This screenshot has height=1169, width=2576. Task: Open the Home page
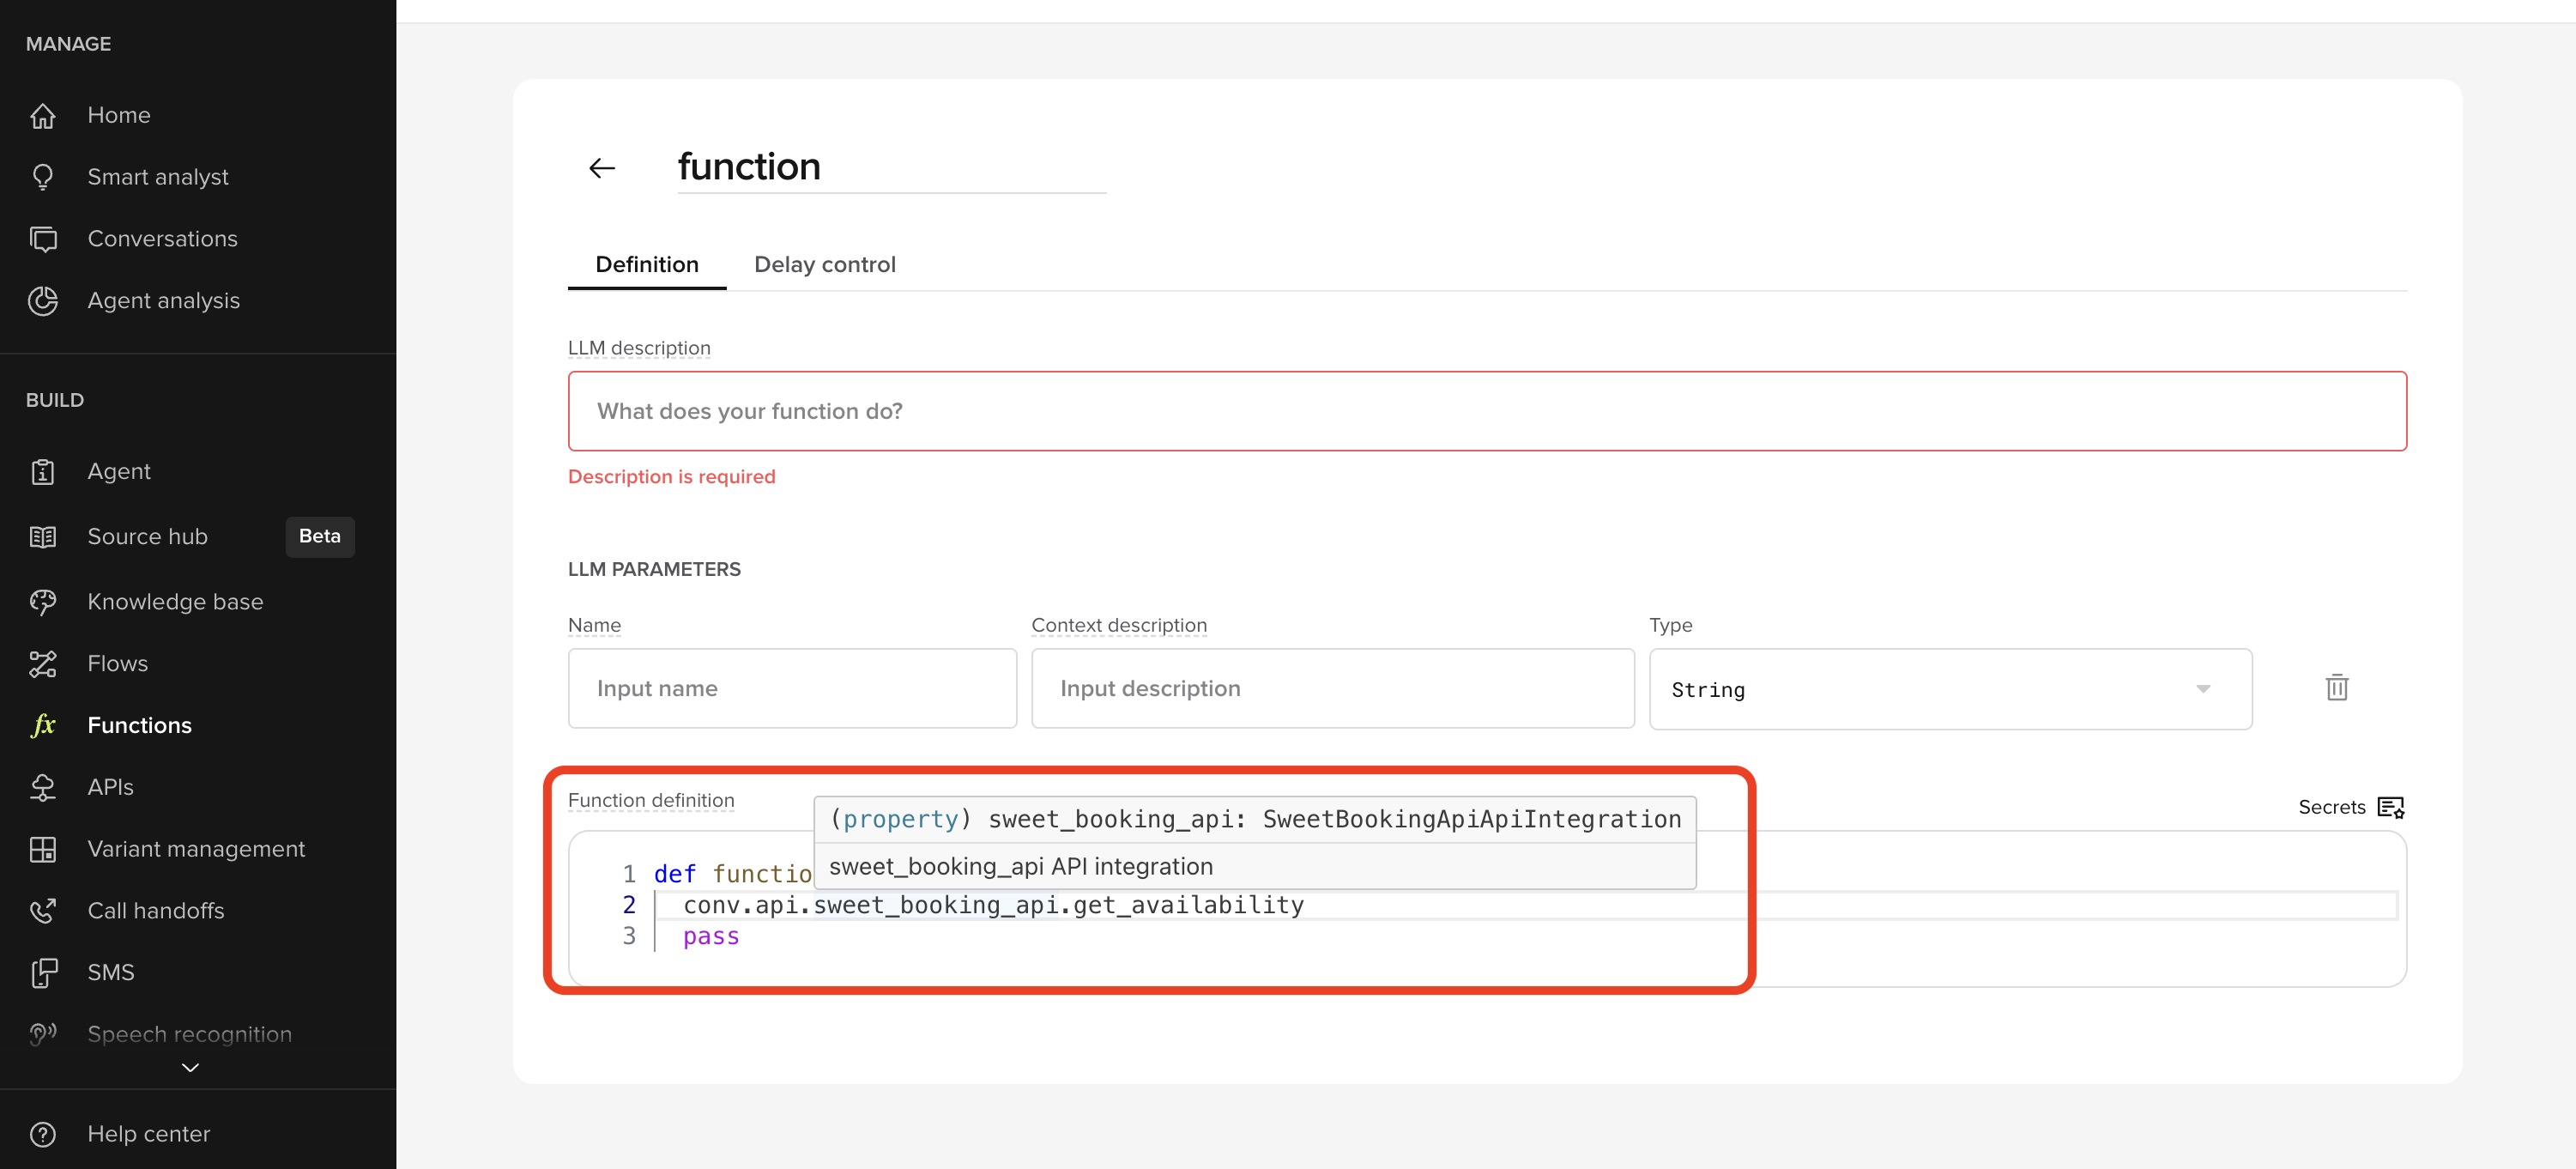tap(118, 115)
